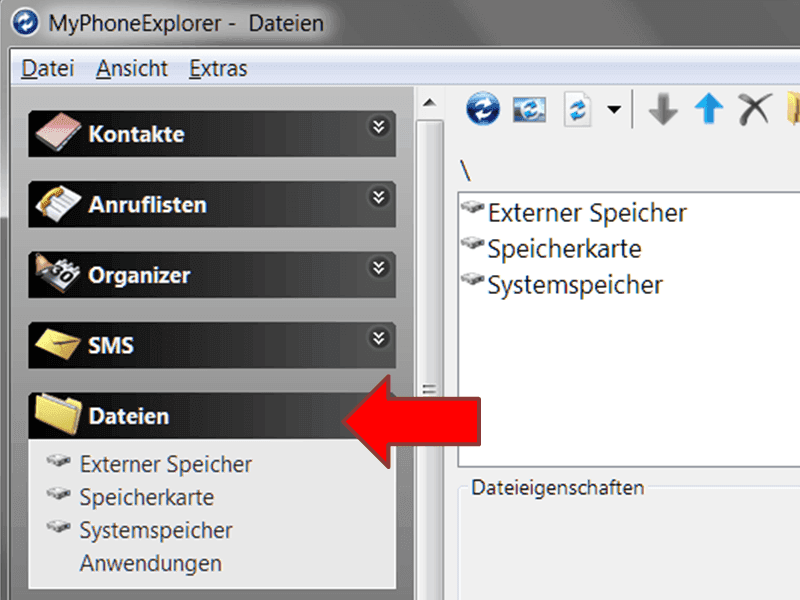800x600 pixels.
Task: Expand the Anruflisten section chevron
Action: coord(379,196)
